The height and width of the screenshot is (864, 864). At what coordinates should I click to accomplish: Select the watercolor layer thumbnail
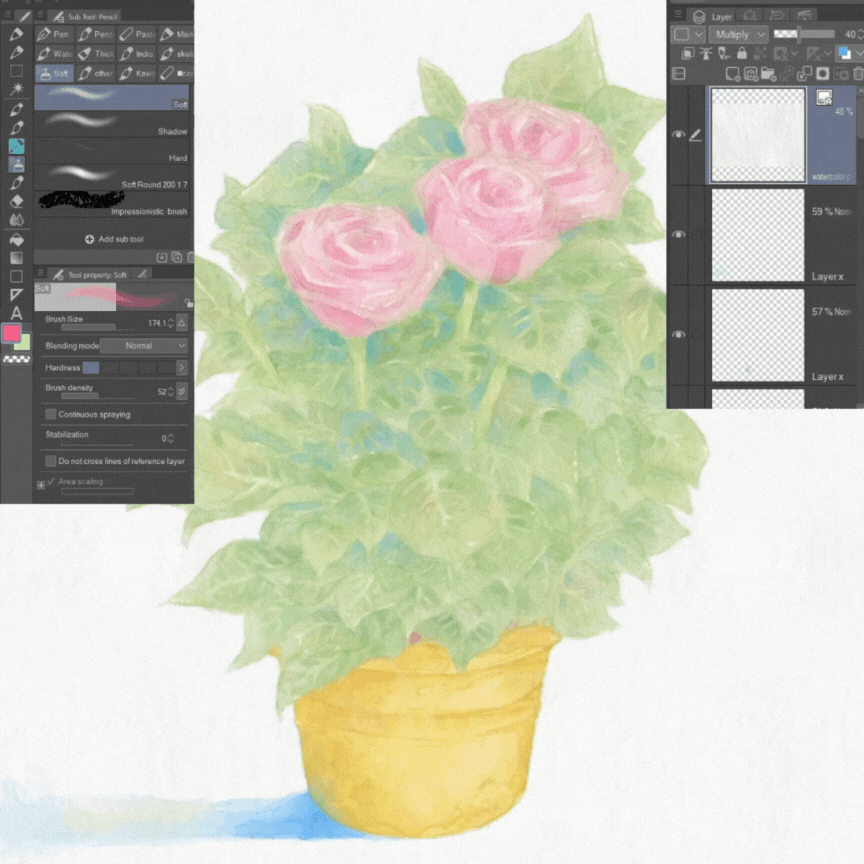[x=757, y=134]
